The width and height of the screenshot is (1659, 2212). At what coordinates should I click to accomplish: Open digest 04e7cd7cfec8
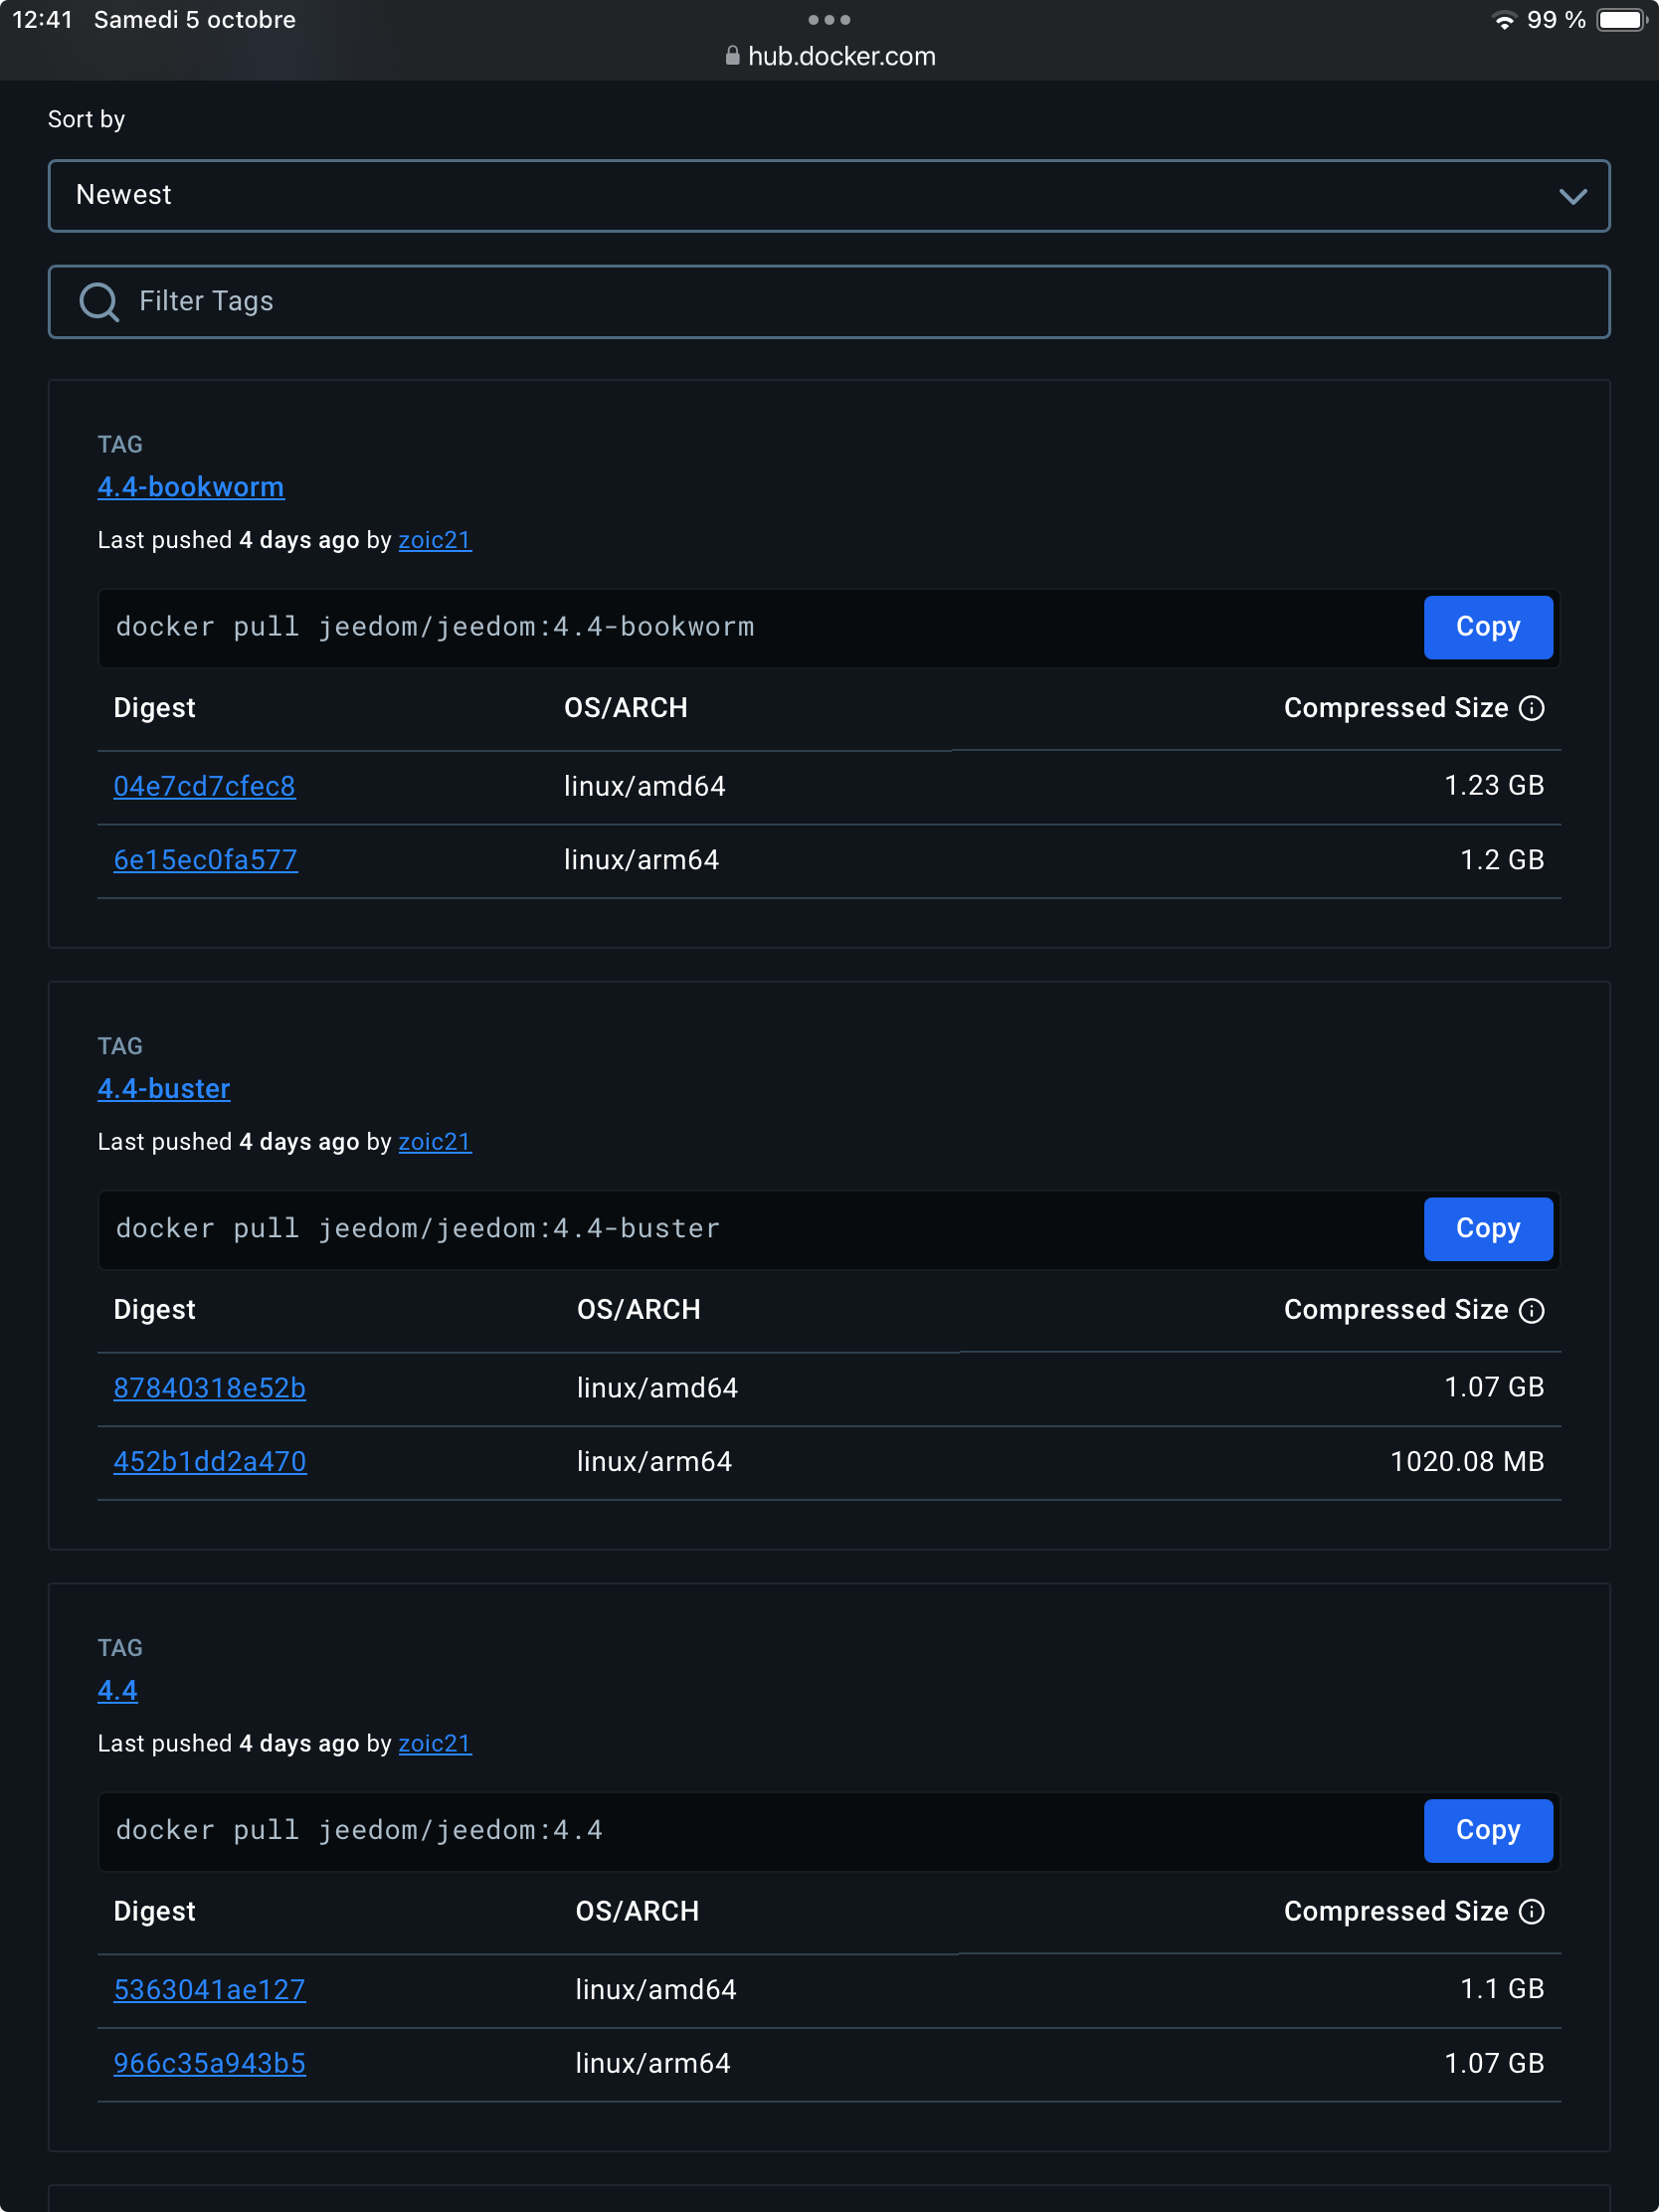click(204, 786)
